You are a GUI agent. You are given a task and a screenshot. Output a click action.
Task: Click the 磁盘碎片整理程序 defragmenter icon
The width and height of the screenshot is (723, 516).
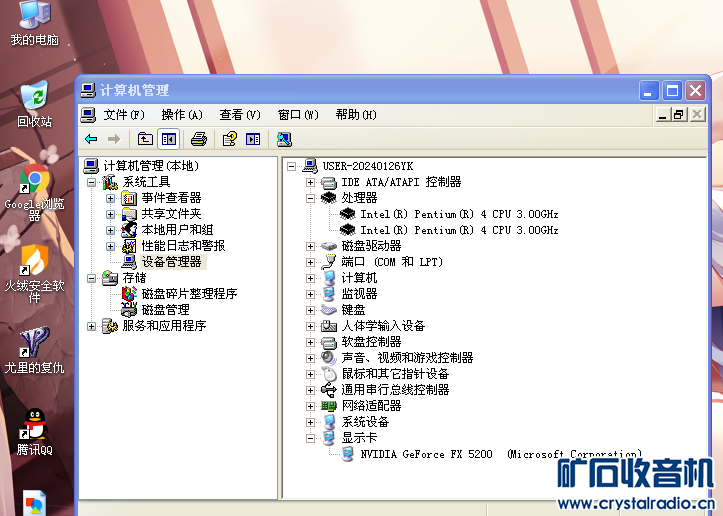coord(129,293)
